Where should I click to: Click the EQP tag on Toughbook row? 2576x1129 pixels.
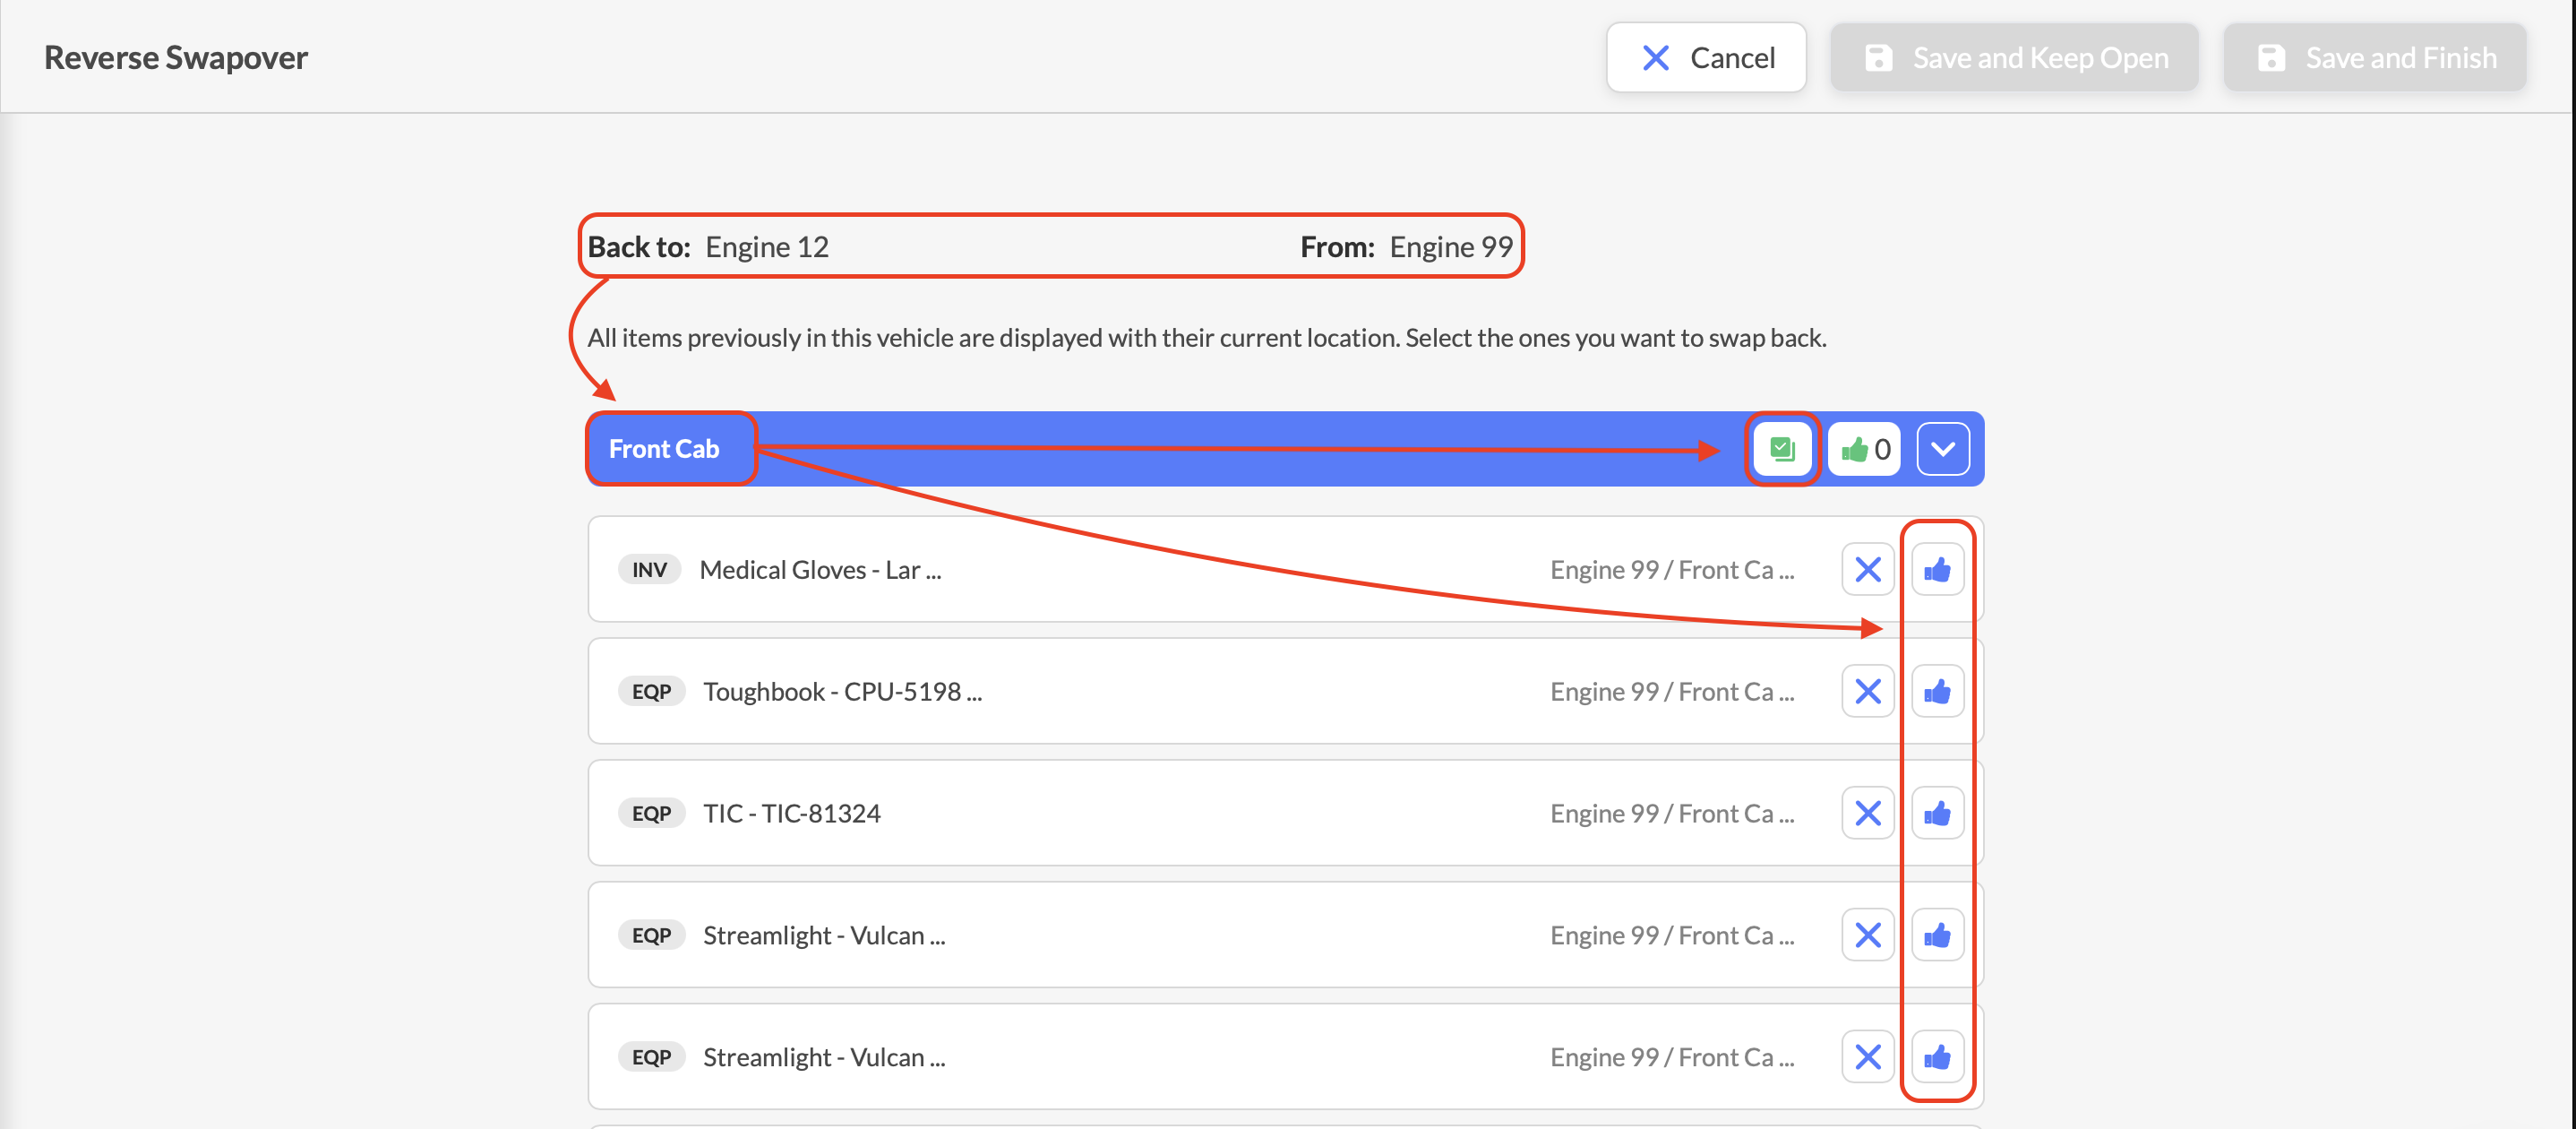[651, 692]
